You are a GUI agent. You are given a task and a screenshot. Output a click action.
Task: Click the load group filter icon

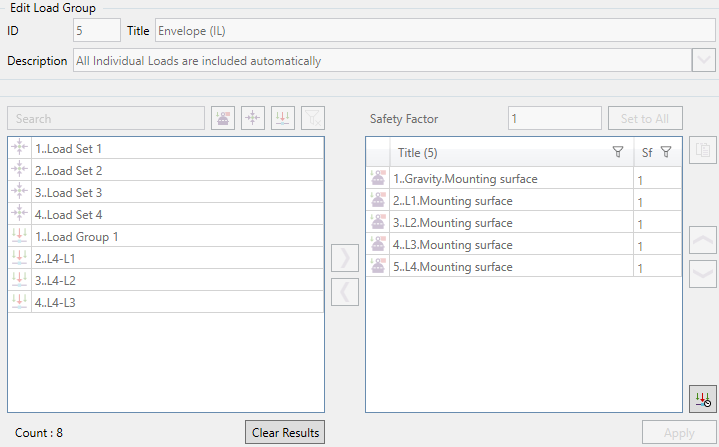(283, 118)
